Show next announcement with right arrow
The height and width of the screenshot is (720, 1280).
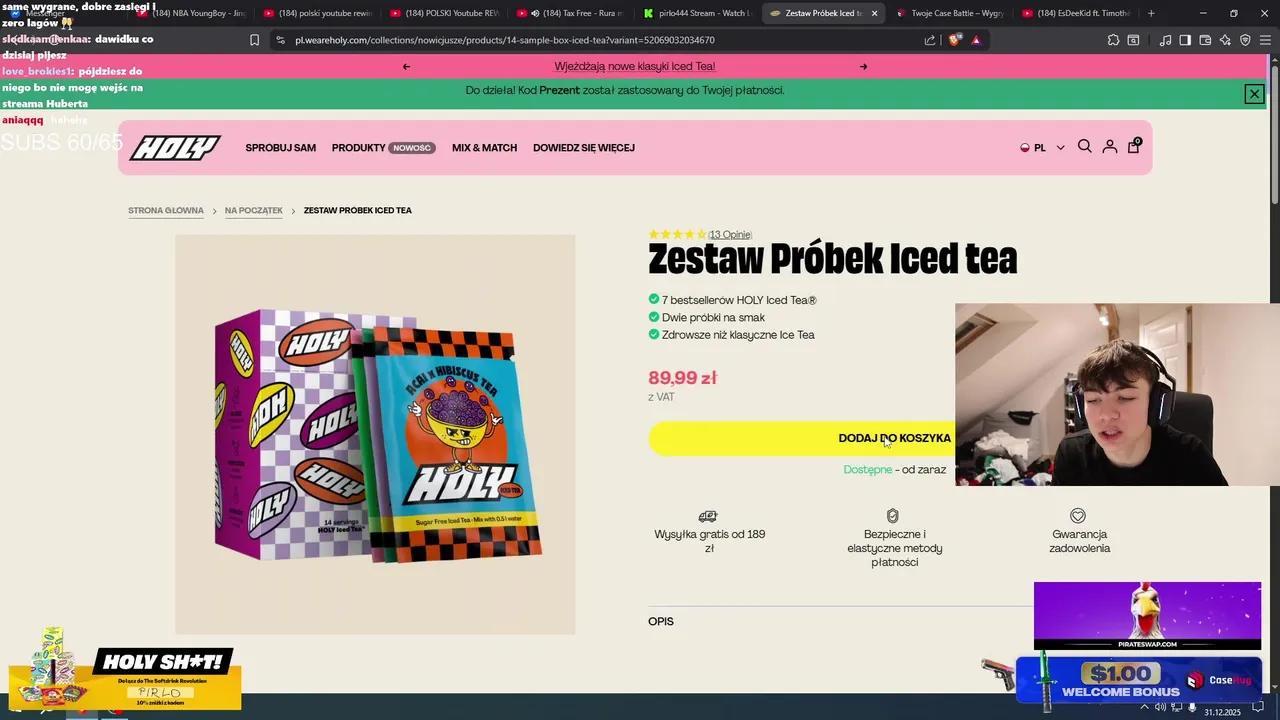[x=863, y=67]
